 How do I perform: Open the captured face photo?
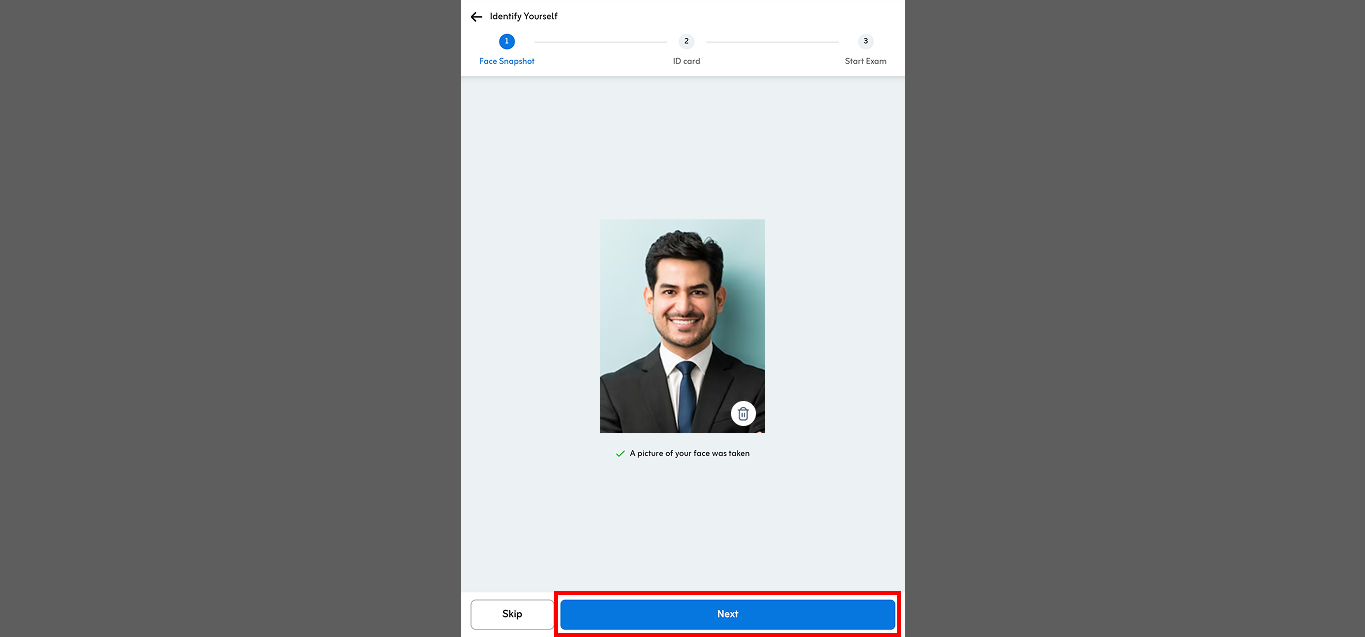(x=682, y=326)
